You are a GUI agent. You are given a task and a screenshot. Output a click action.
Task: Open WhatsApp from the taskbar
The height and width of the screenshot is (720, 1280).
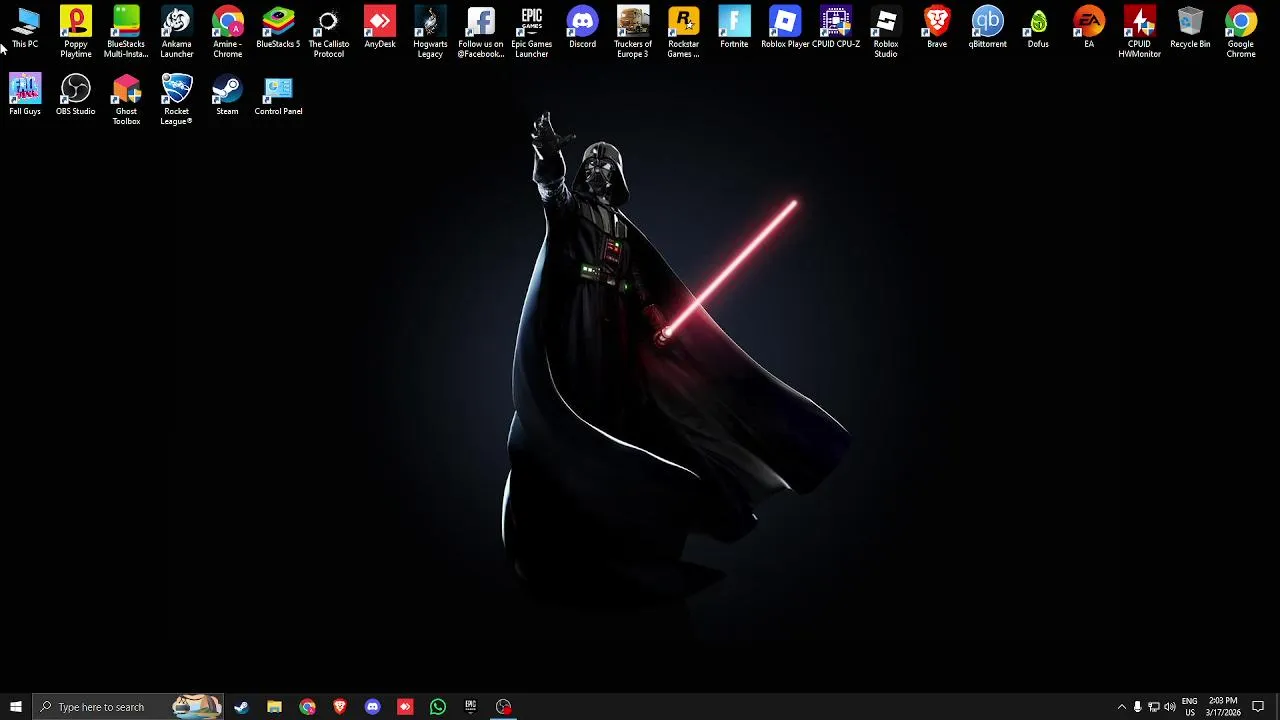pyautogui.click(x=438, y=707)
